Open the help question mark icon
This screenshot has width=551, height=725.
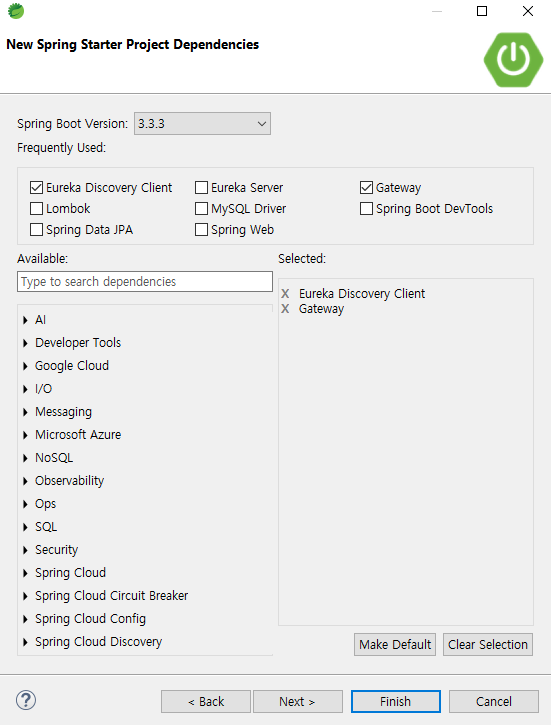coord(26,700)
